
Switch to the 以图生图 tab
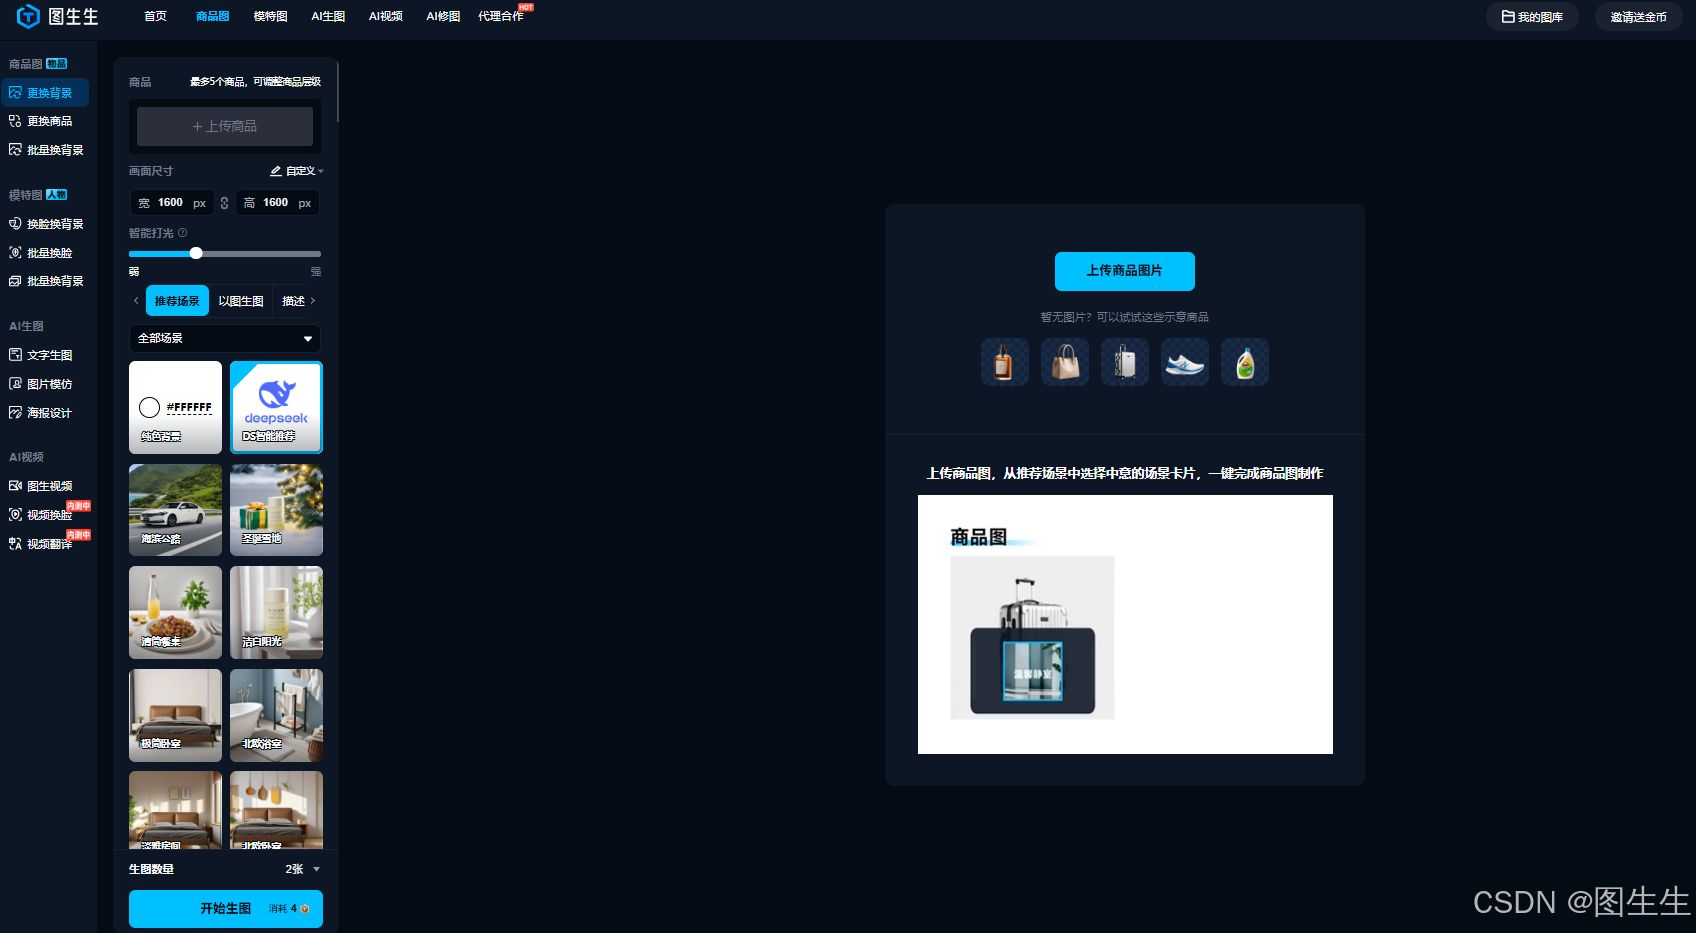click(x=241, y=301)
